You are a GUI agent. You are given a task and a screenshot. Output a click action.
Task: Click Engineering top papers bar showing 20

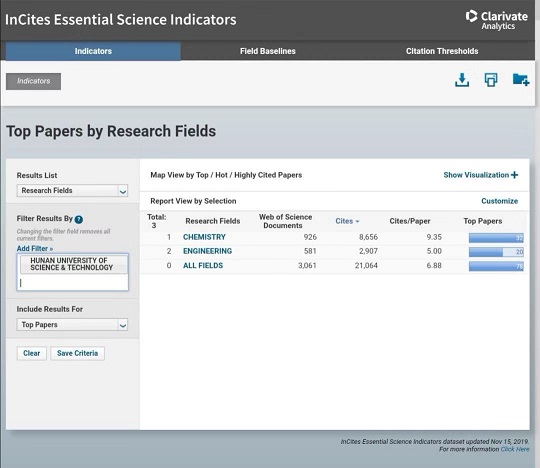point(496,252)
